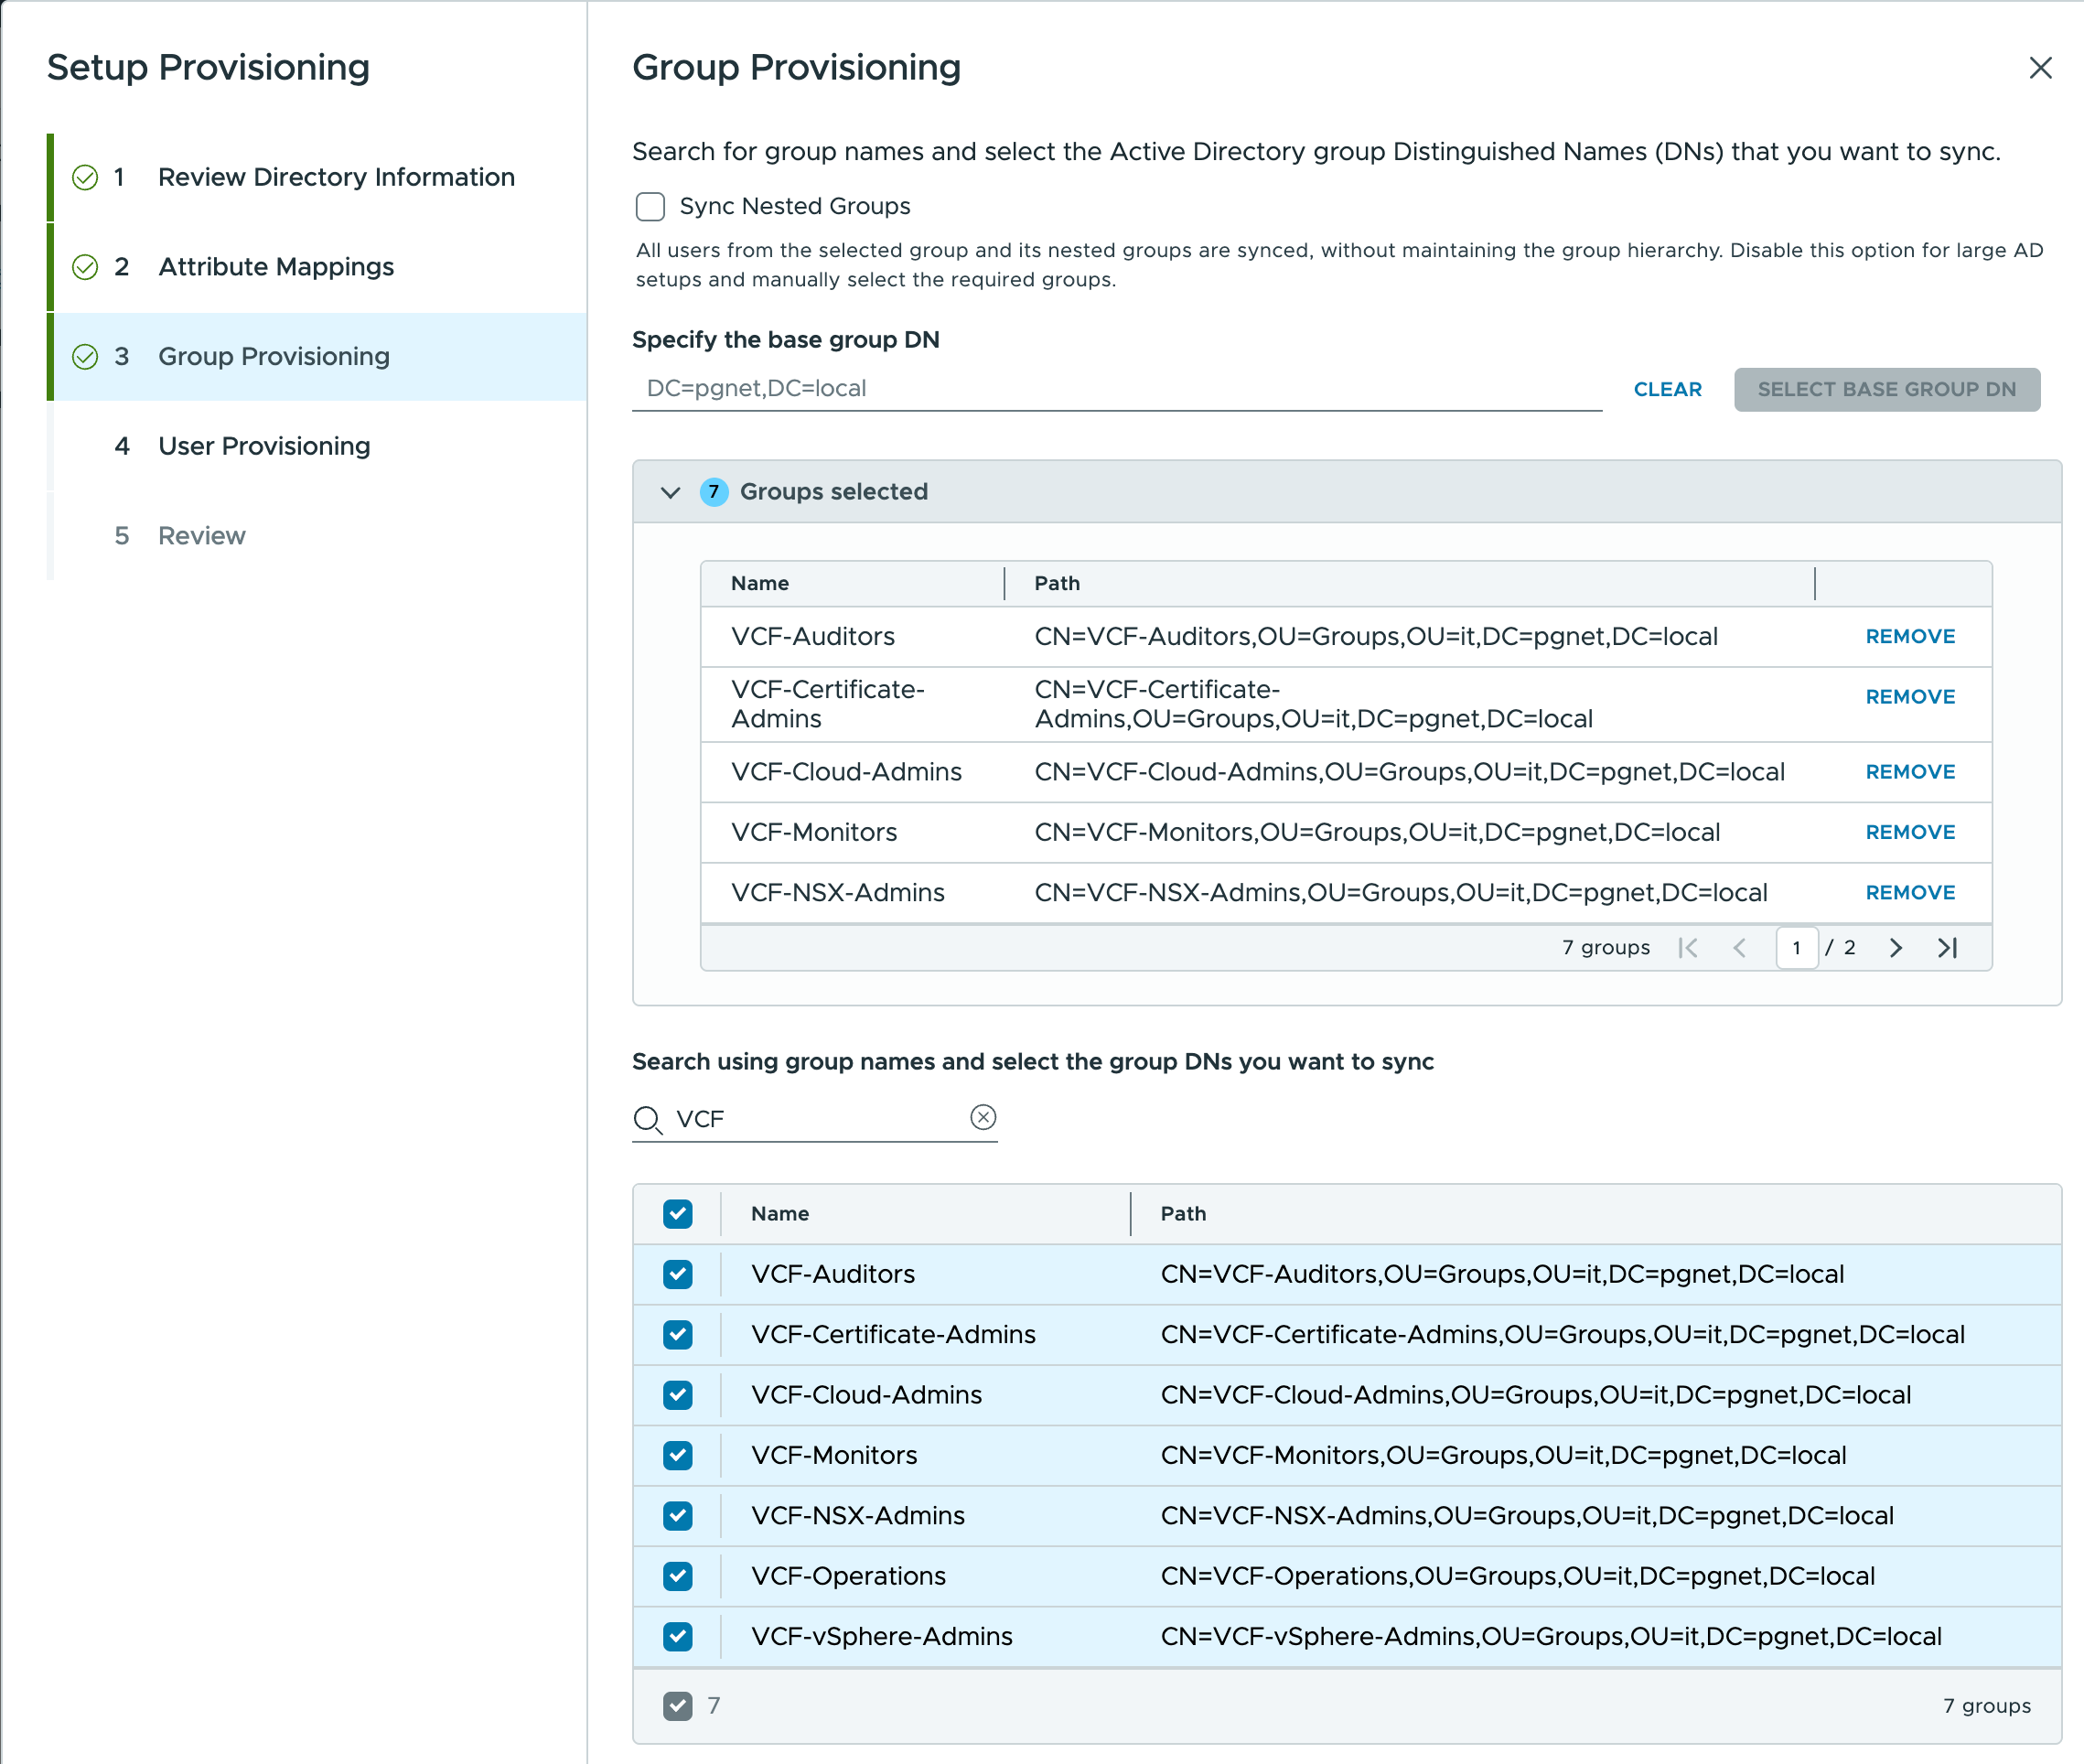This screenshot has width=2084, height=1764.
Task: Clear the VCF search field icon
Action: tap(983, 1117)
